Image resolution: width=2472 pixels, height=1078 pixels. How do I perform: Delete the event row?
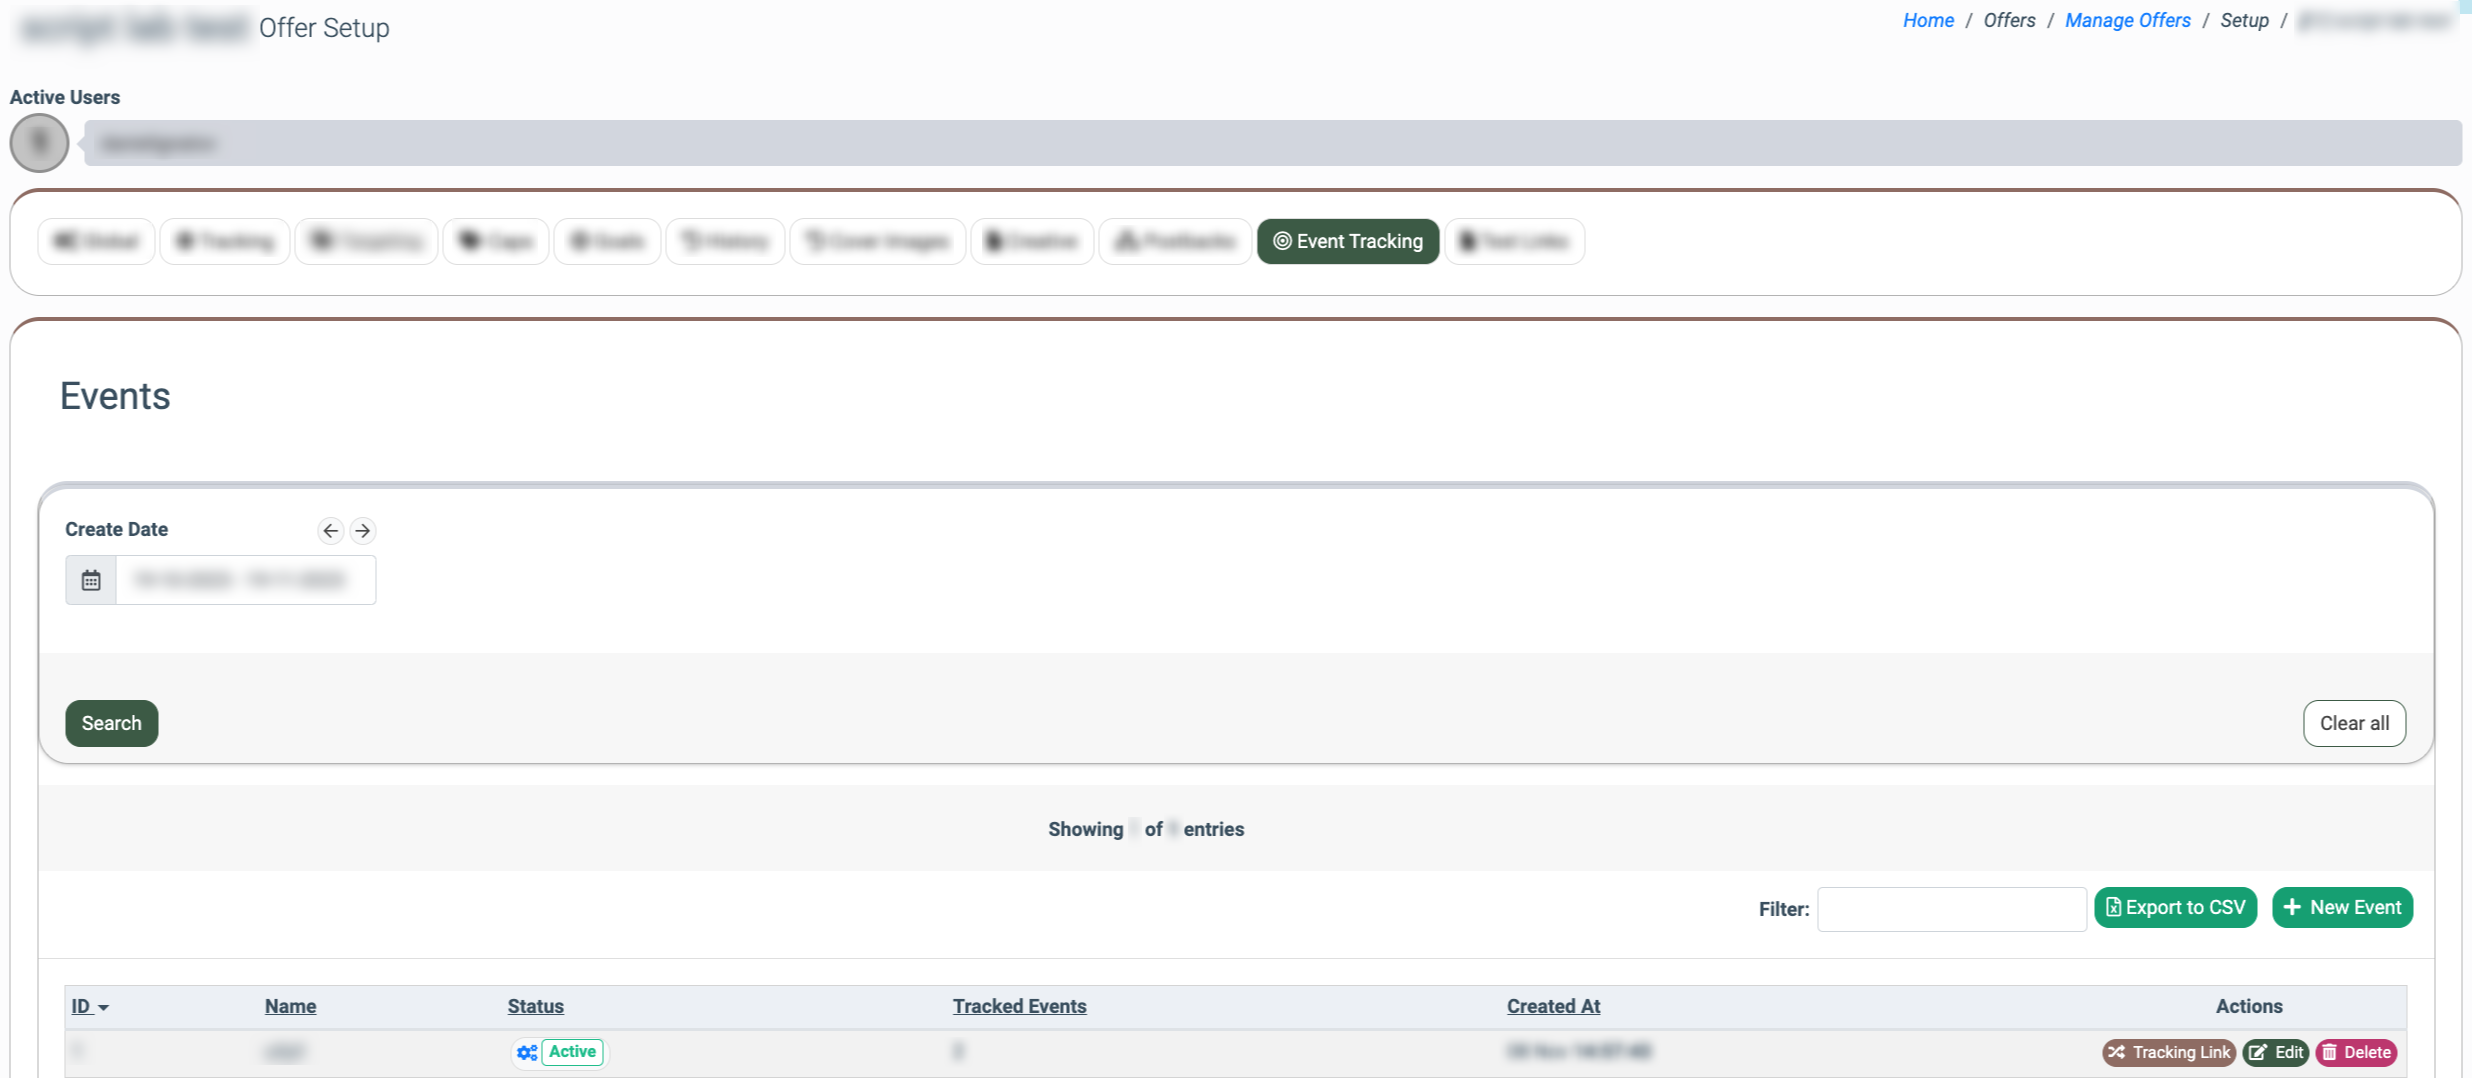2356,1052
